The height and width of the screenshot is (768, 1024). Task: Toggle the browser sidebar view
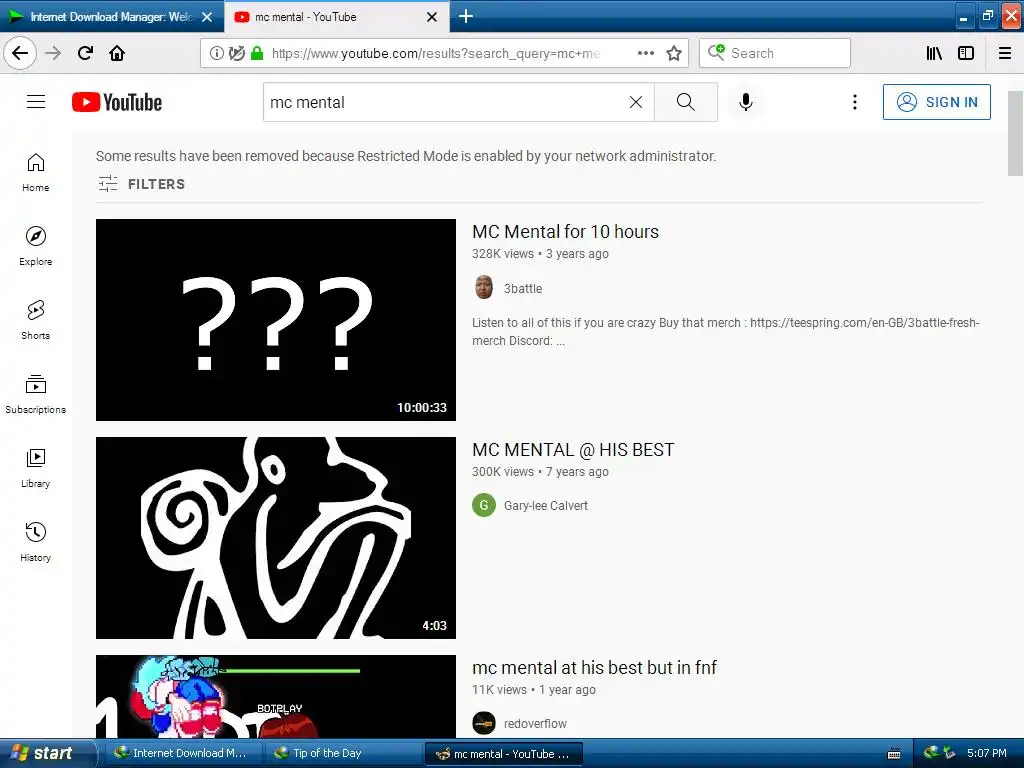click(966, 53)
